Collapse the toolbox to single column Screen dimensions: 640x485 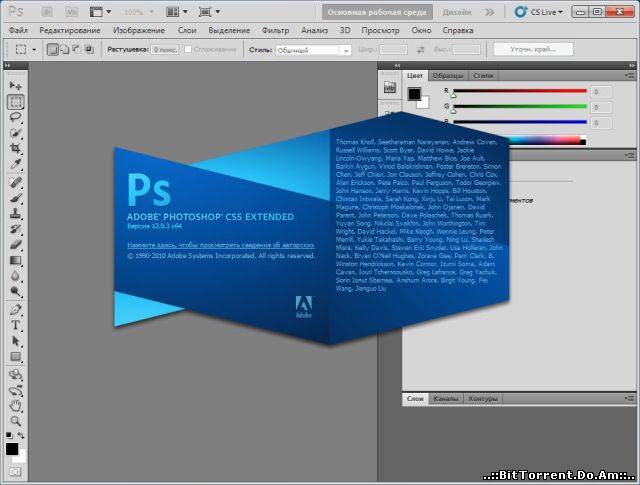click(x=7, y=65)
